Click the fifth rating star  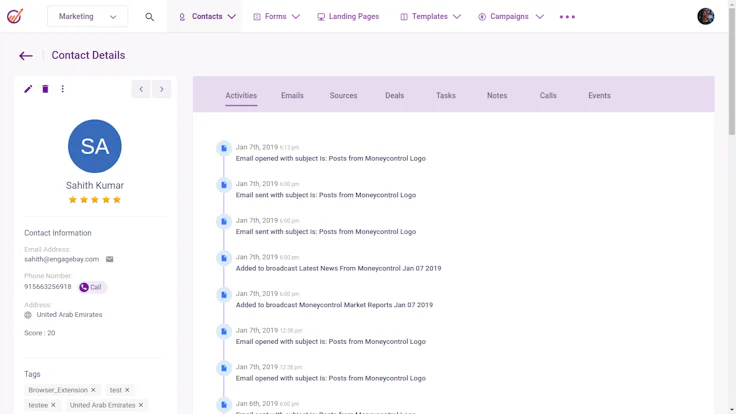pos(117,199)
